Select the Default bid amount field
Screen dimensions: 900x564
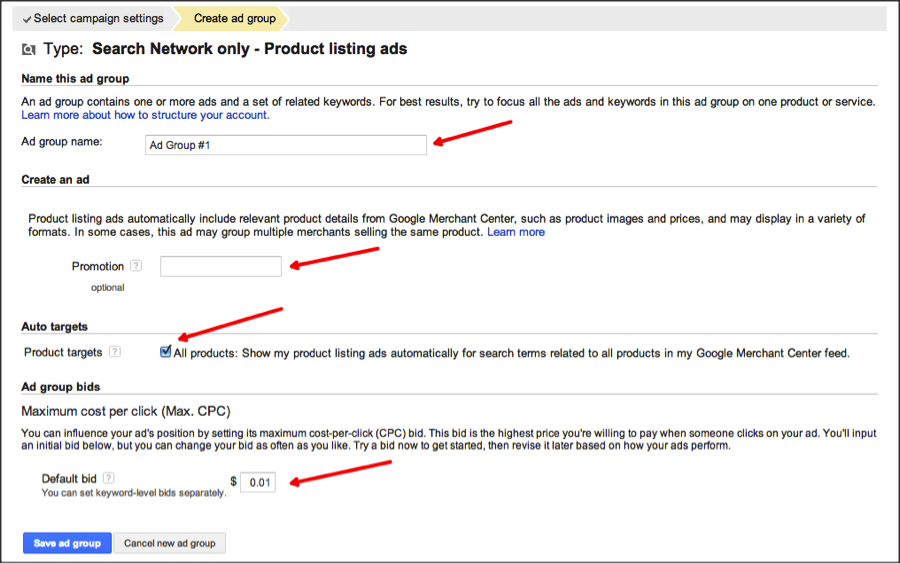coord(258,483)
